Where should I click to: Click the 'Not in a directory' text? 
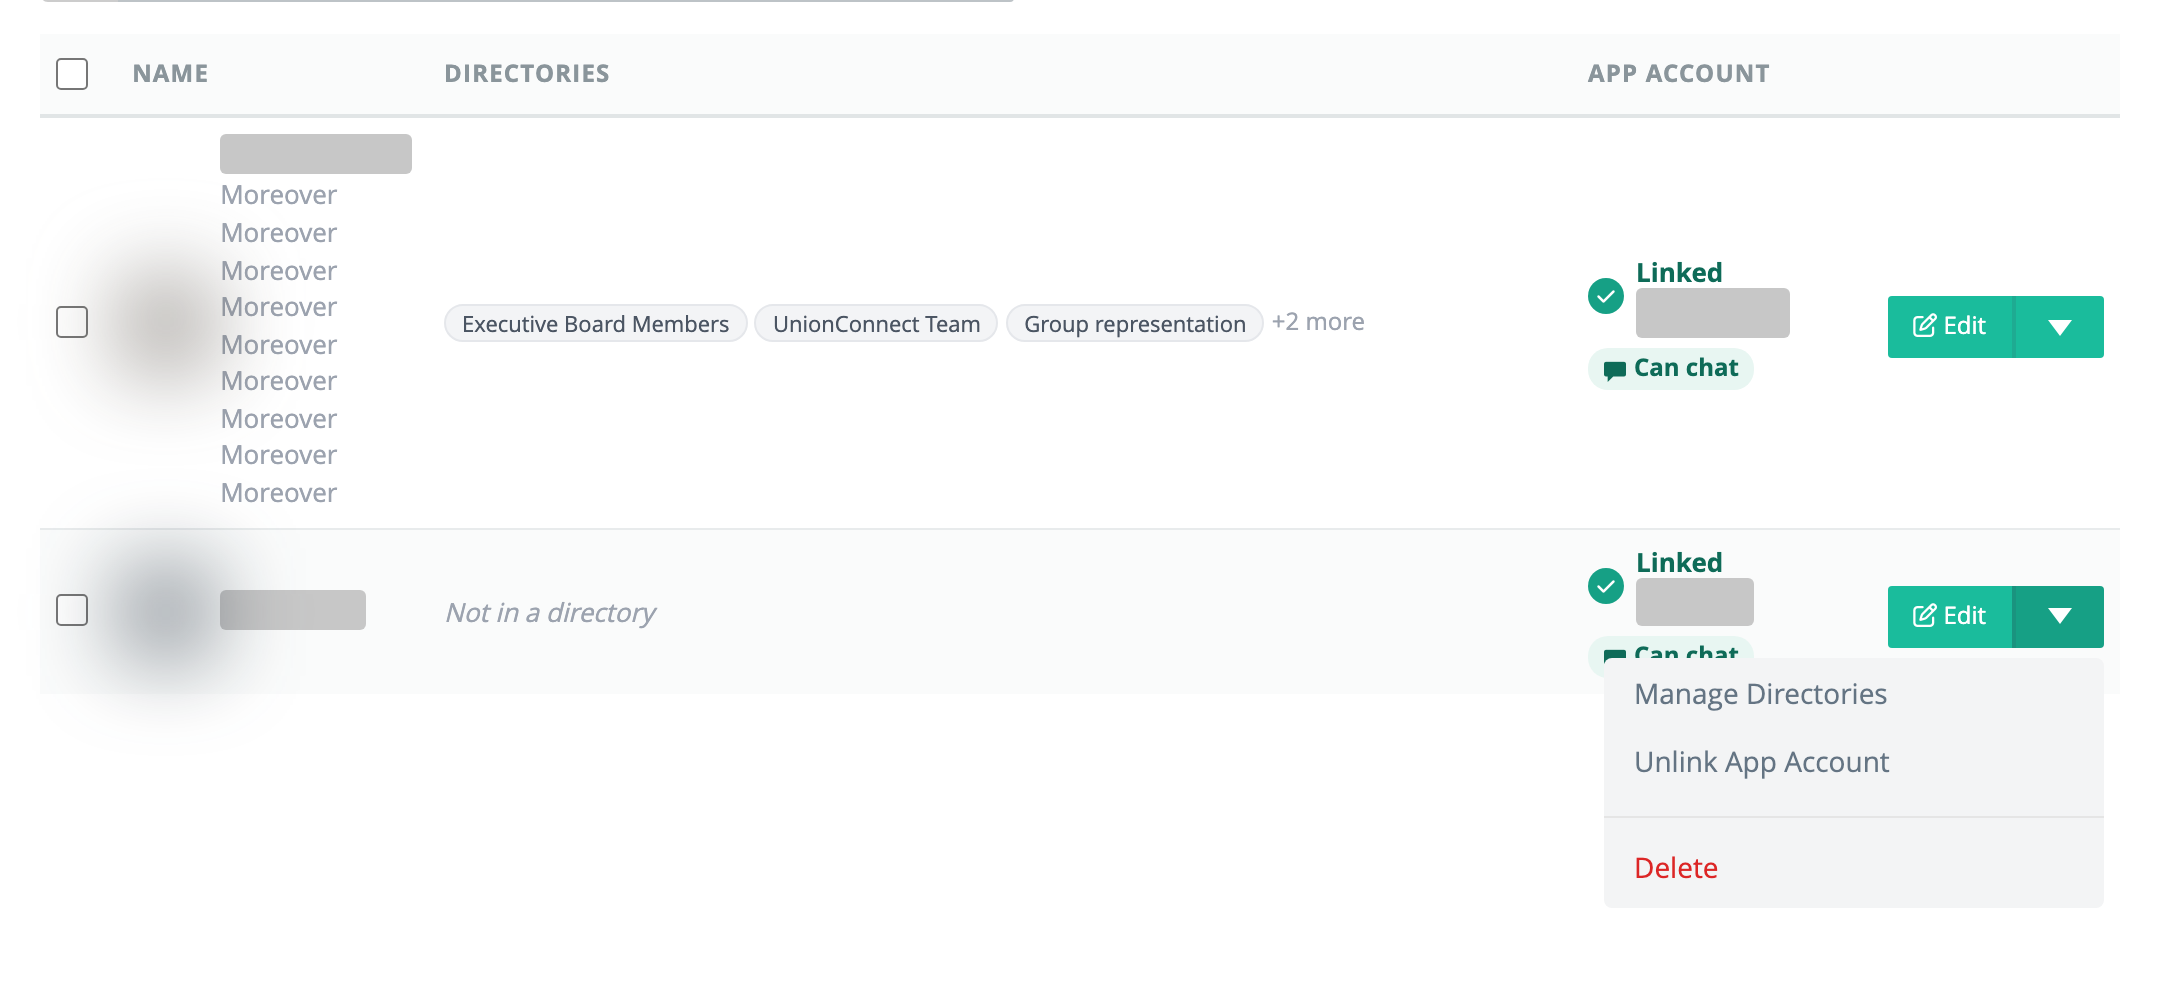coord(551,612)
